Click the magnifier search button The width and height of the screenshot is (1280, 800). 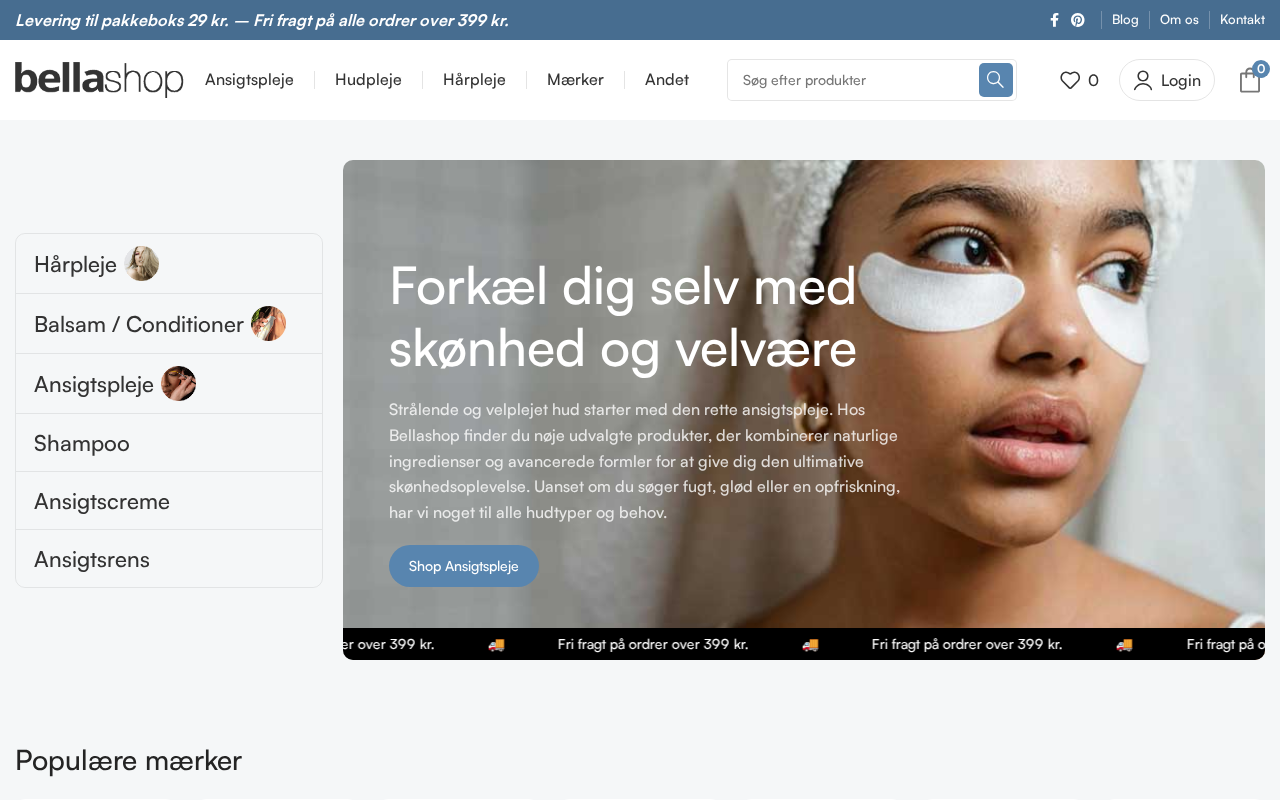coord(996,80)
